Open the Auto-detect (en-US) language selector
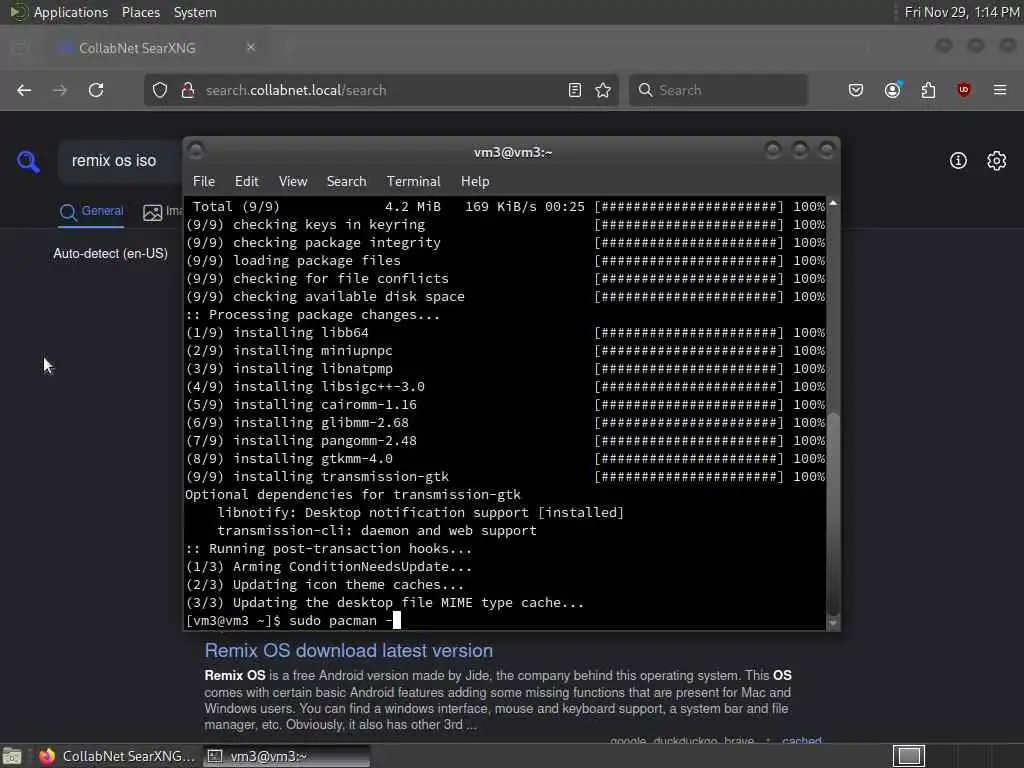Image resolution: width=1024 pixels, height=768 pixels. tap(110, 253)
